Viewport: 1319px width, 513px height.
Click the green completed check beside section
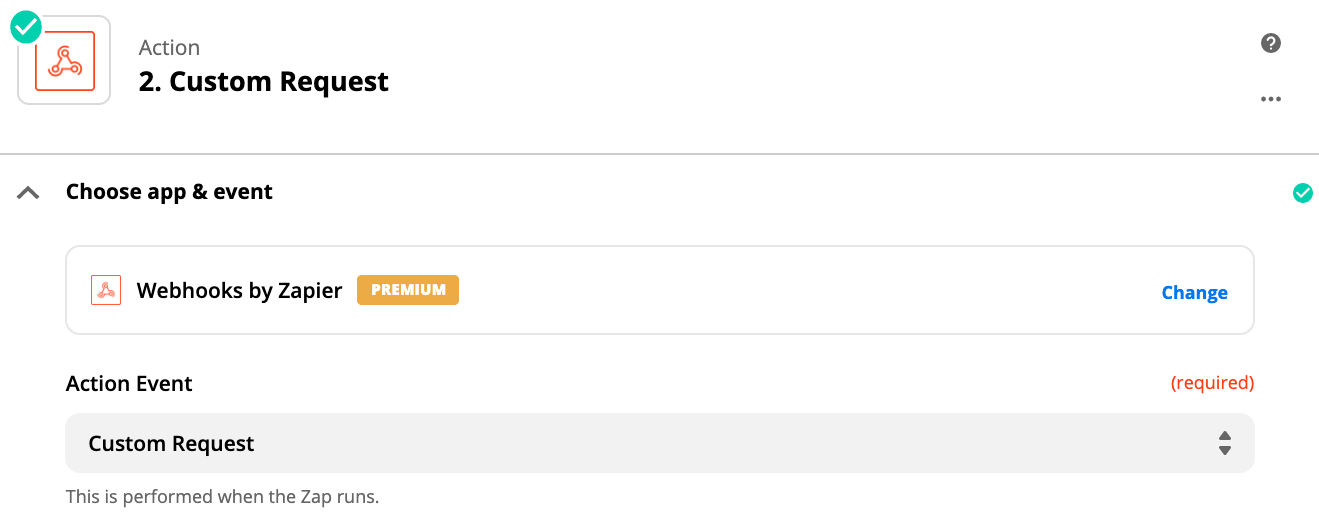[1302, 193]
